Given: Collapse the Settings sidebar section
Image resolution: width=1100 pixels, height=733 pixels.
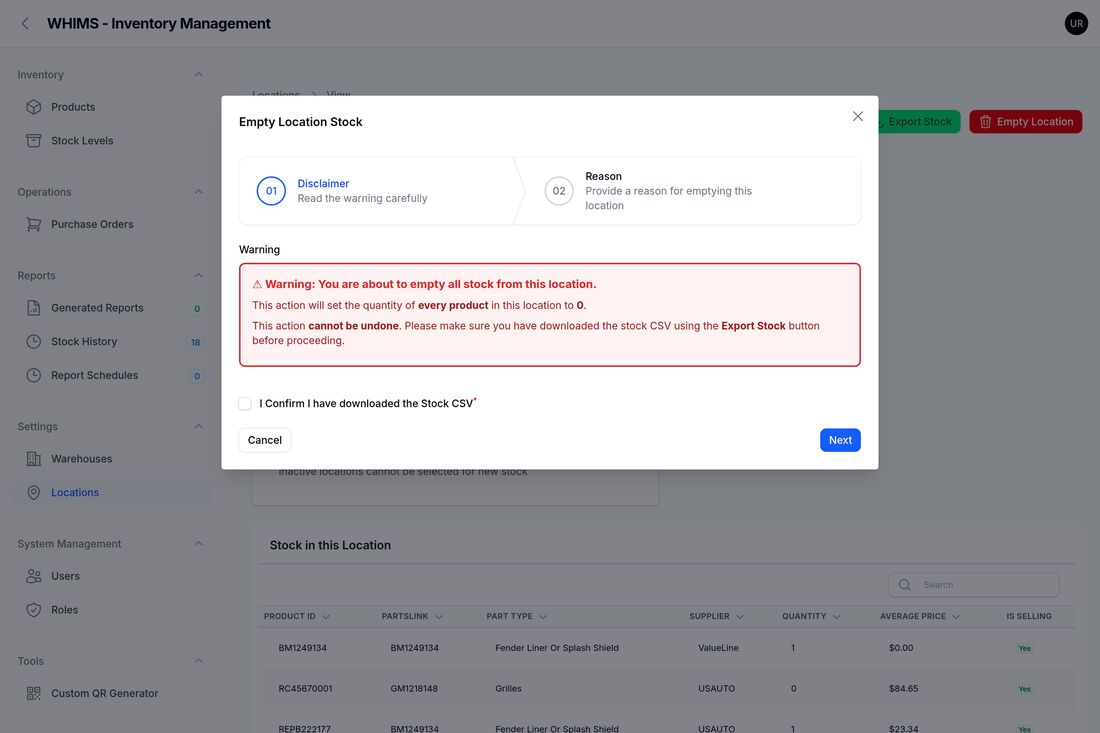Looking at the screenshot, I should point(199,426).
